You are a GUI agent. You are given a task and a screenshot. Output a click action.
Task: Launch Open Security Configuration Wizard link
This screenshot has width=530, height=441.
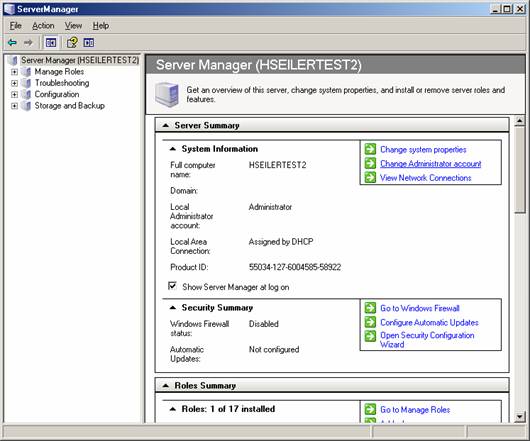tap(427, 340)
